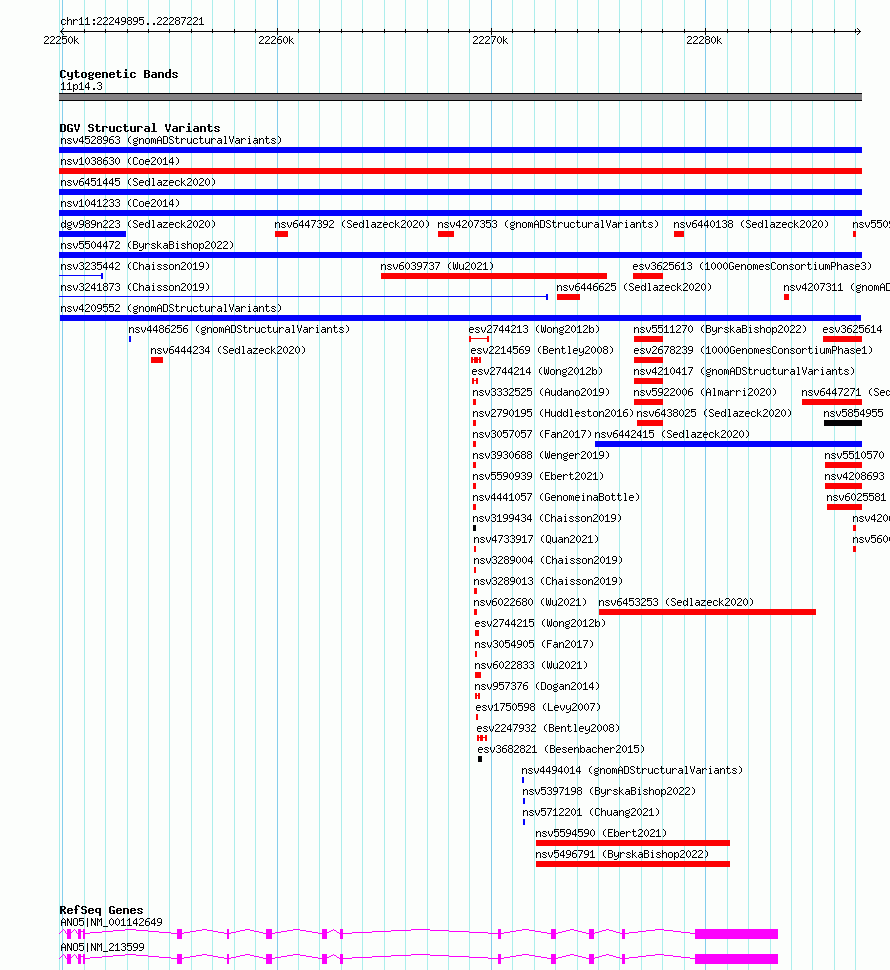
Task: Click the dgv989n223 (Sedlazeck2020) label
Action: [138, 225]
